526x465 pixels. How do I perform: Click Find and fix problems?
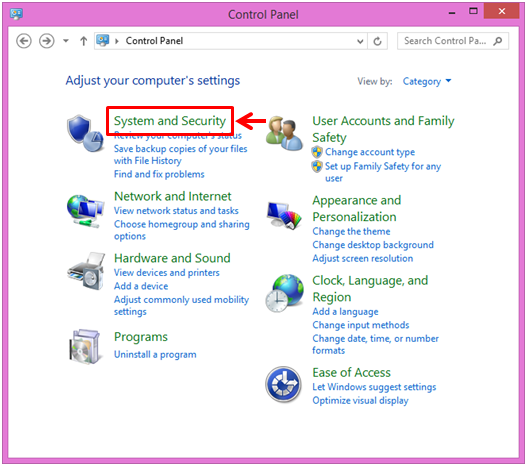[159, 174]
